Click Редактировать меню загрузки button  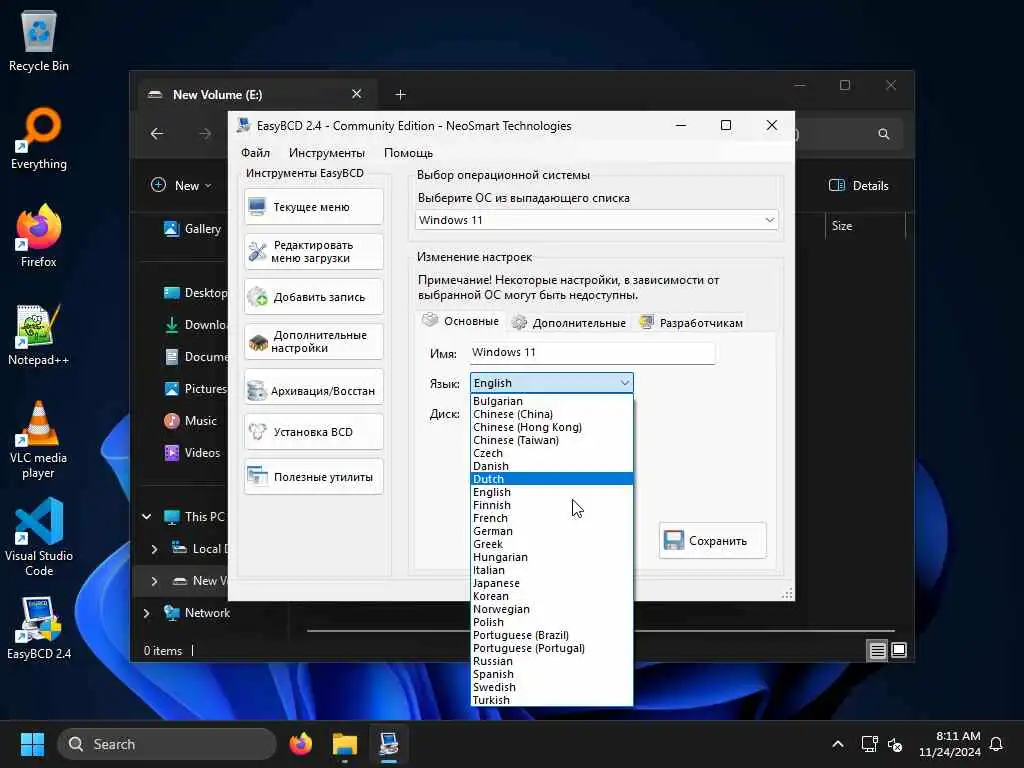point(313,251)
